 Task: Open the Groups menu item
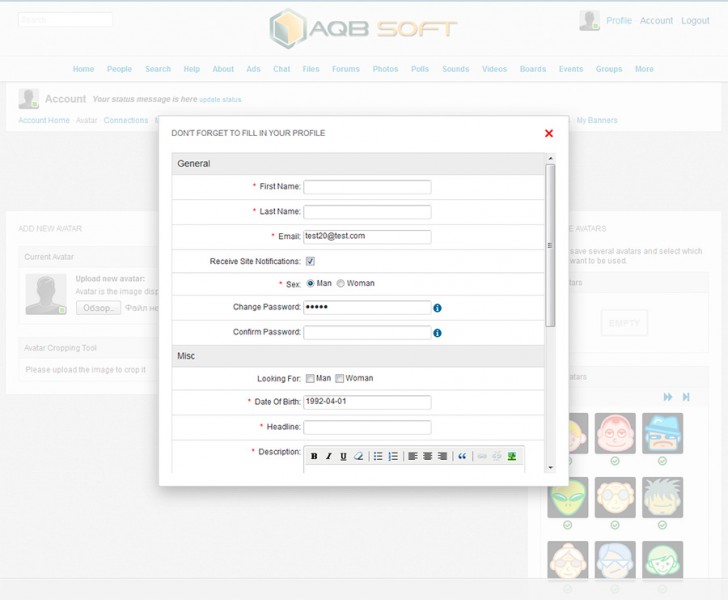[x=609, y=69]
